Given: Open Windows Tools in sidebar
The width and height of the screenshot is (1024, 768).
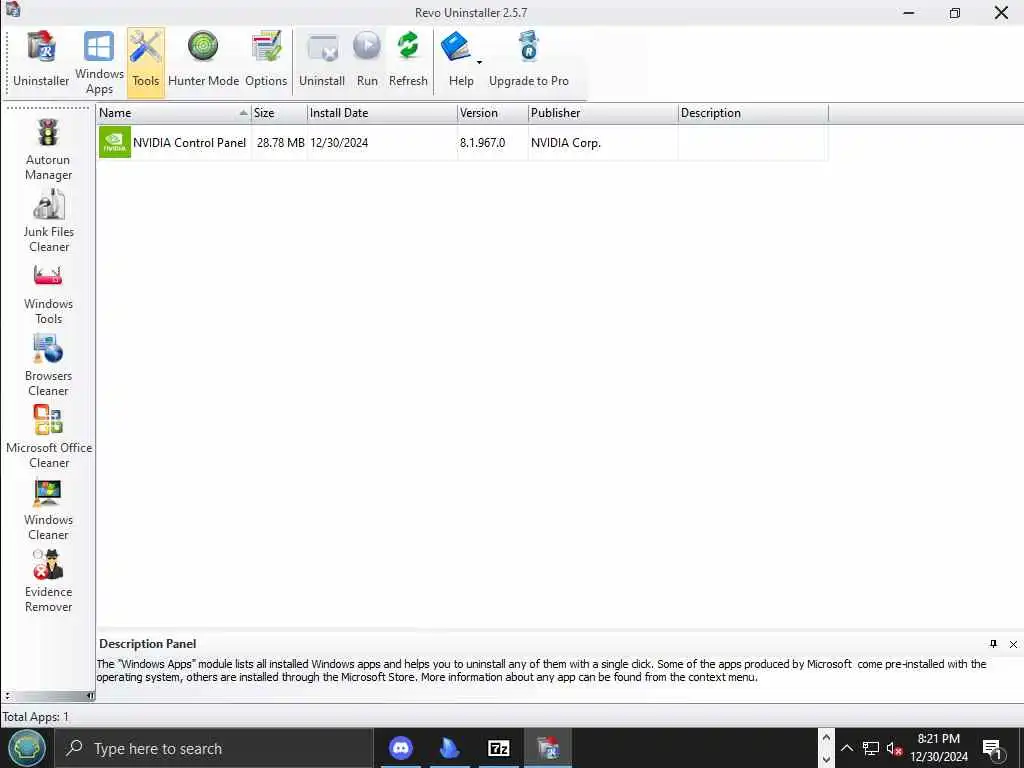Looking at the screenshot, I should pos(48,294).
